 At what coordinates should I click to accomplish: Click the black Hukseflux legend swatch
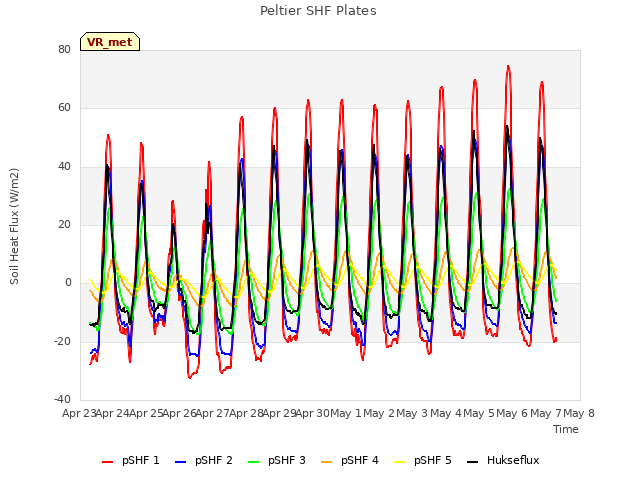[473, 462]
